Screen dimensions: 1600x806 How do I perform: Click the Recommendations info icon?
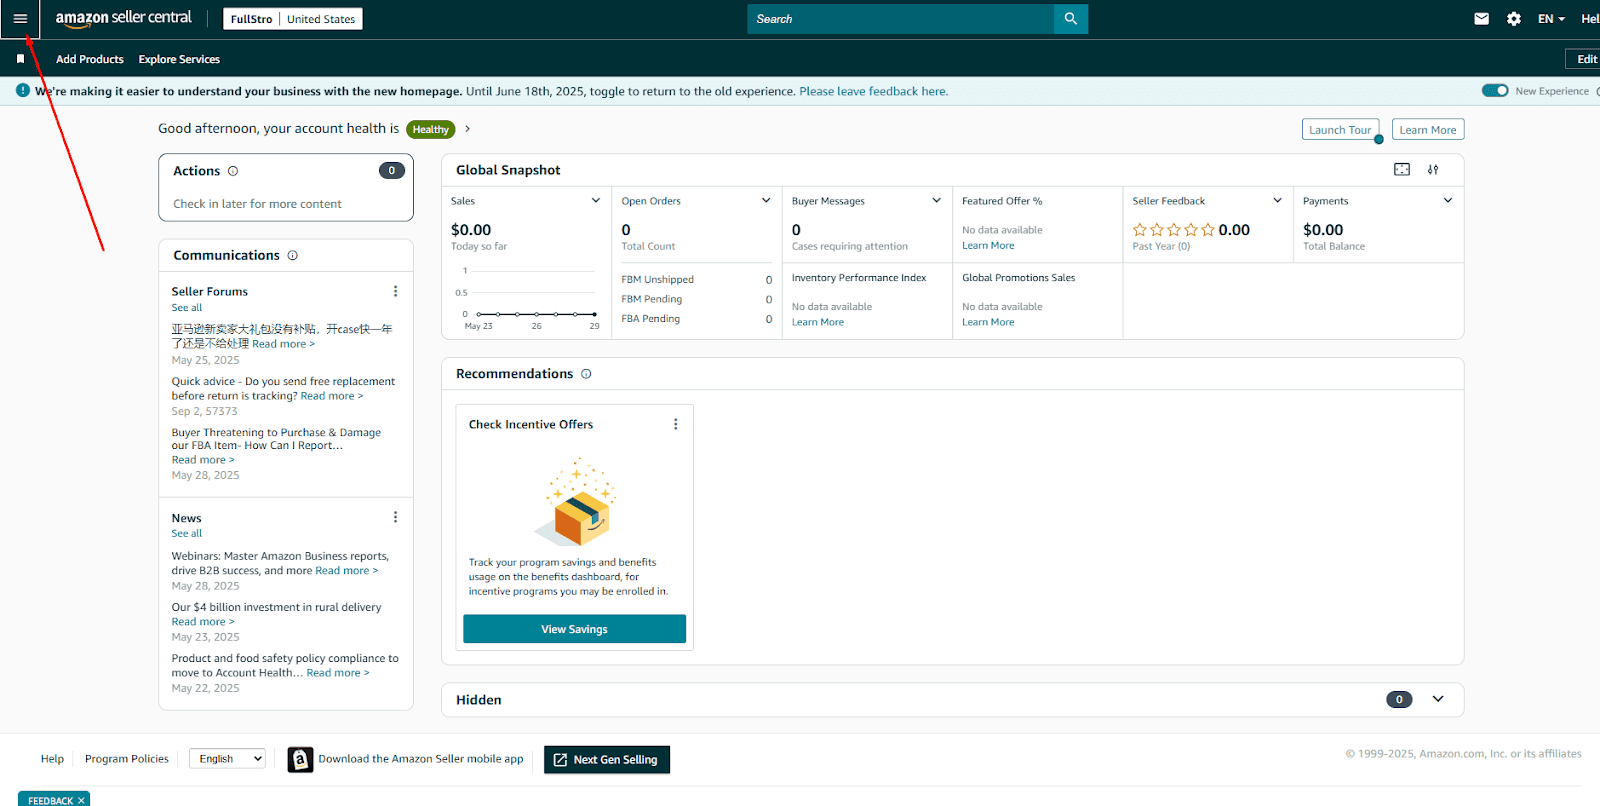coord(586,374)
